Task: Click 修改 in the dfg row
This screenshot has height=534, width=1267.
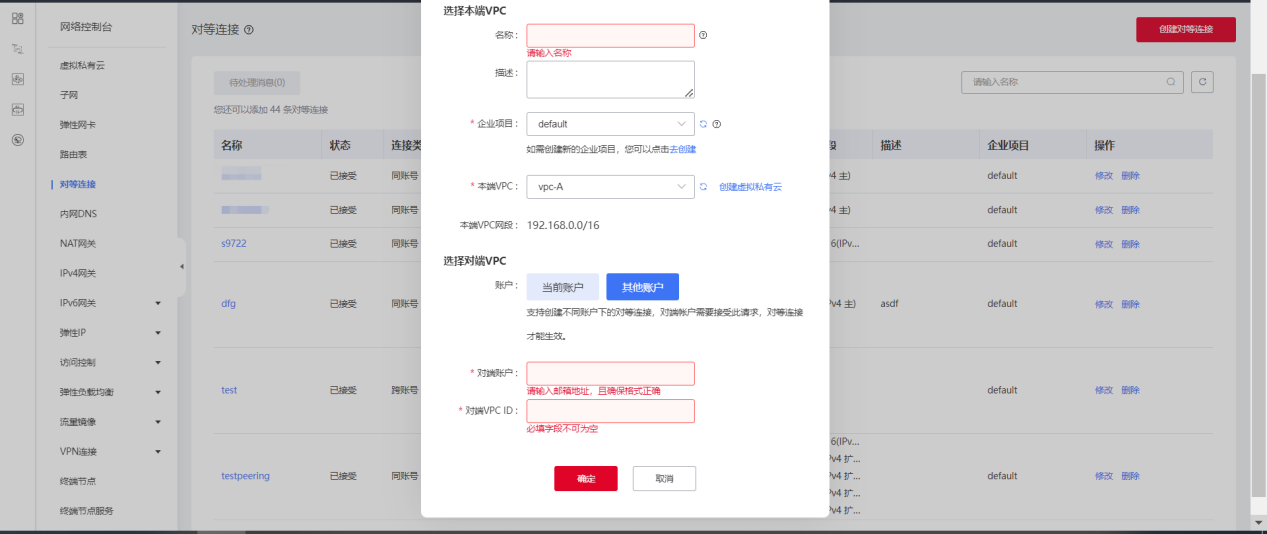Action: tap(1104, 304)
